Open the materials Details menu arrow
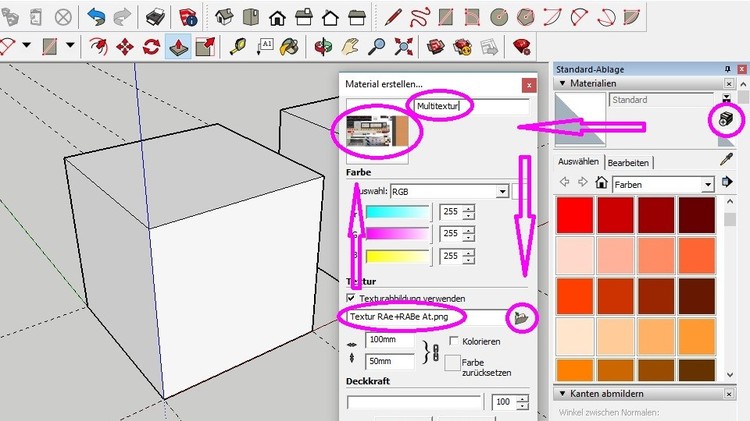Viewport: 750px width, 421px height. pyautogui.click(x=728, y=182)
